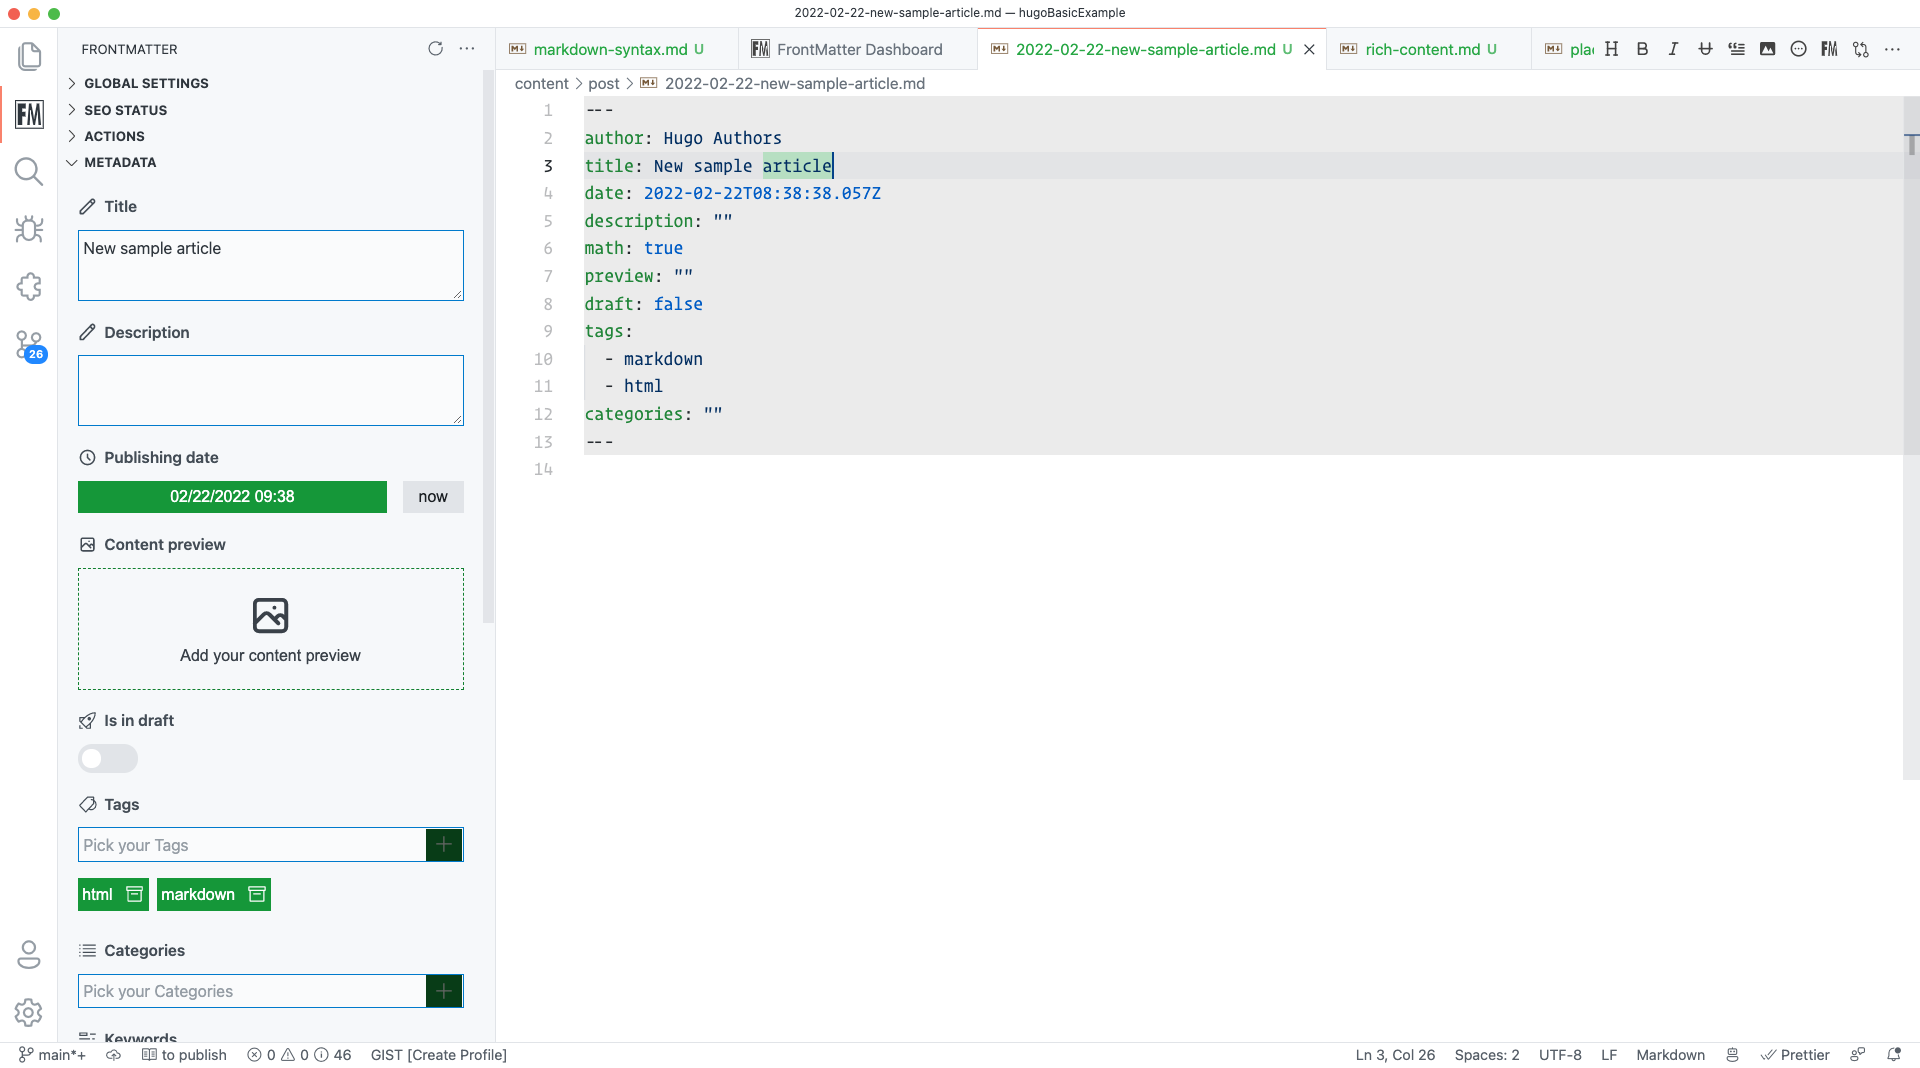The image size is (1920, 1068).
Task: Remove the html tag via its archive icon
Action: [x=135, y=894]
